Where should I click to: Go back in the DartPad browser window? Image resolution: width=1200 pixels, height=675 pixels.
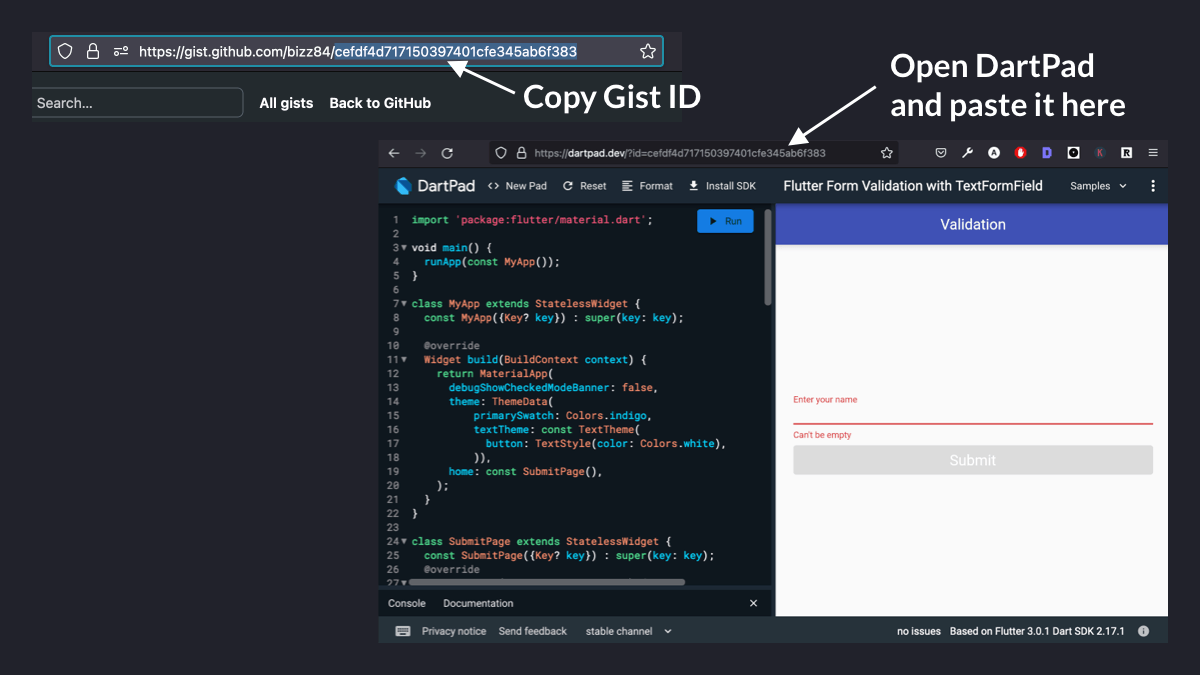click(394, 153)
